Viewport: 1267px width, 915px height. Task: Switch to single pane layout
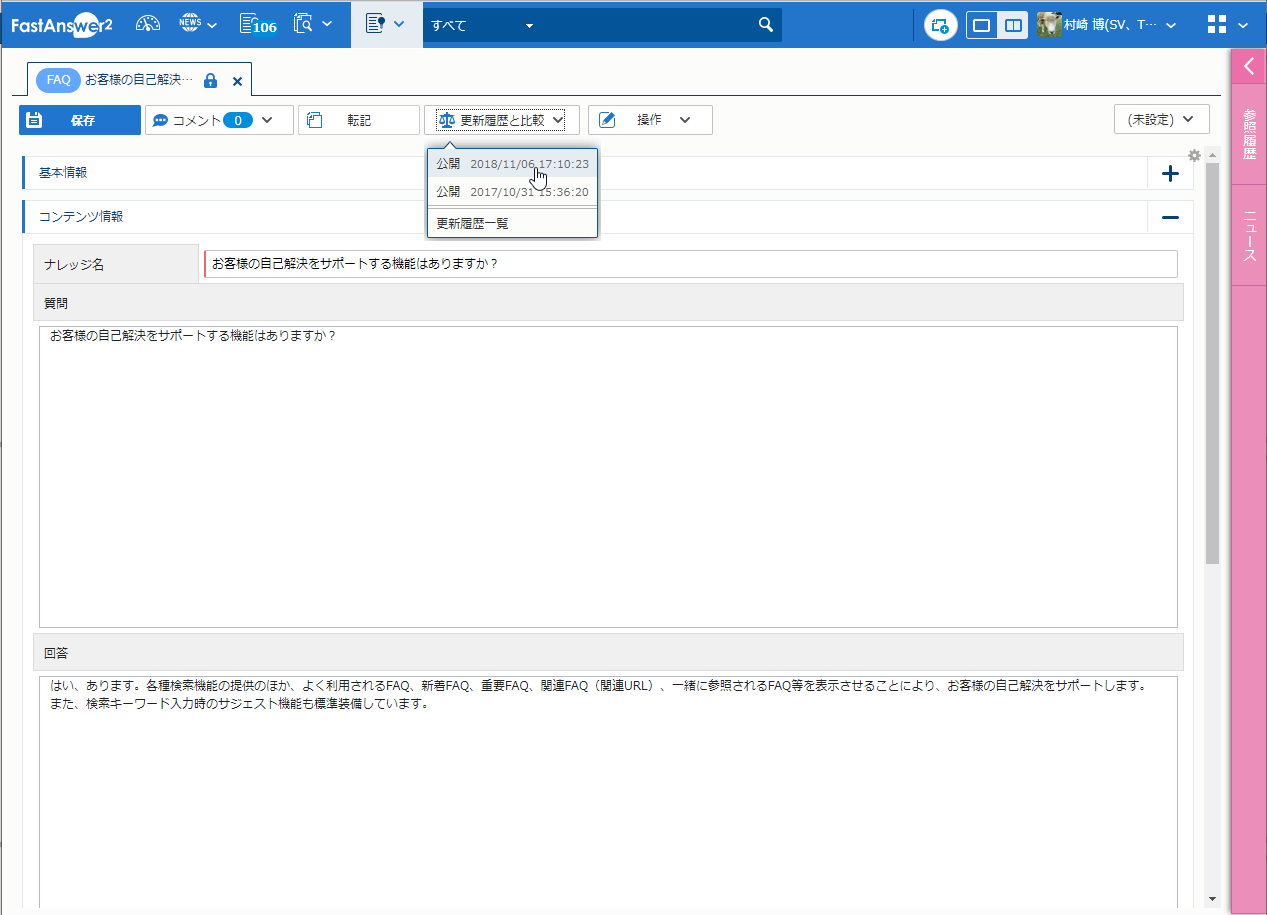pos(982,25)
